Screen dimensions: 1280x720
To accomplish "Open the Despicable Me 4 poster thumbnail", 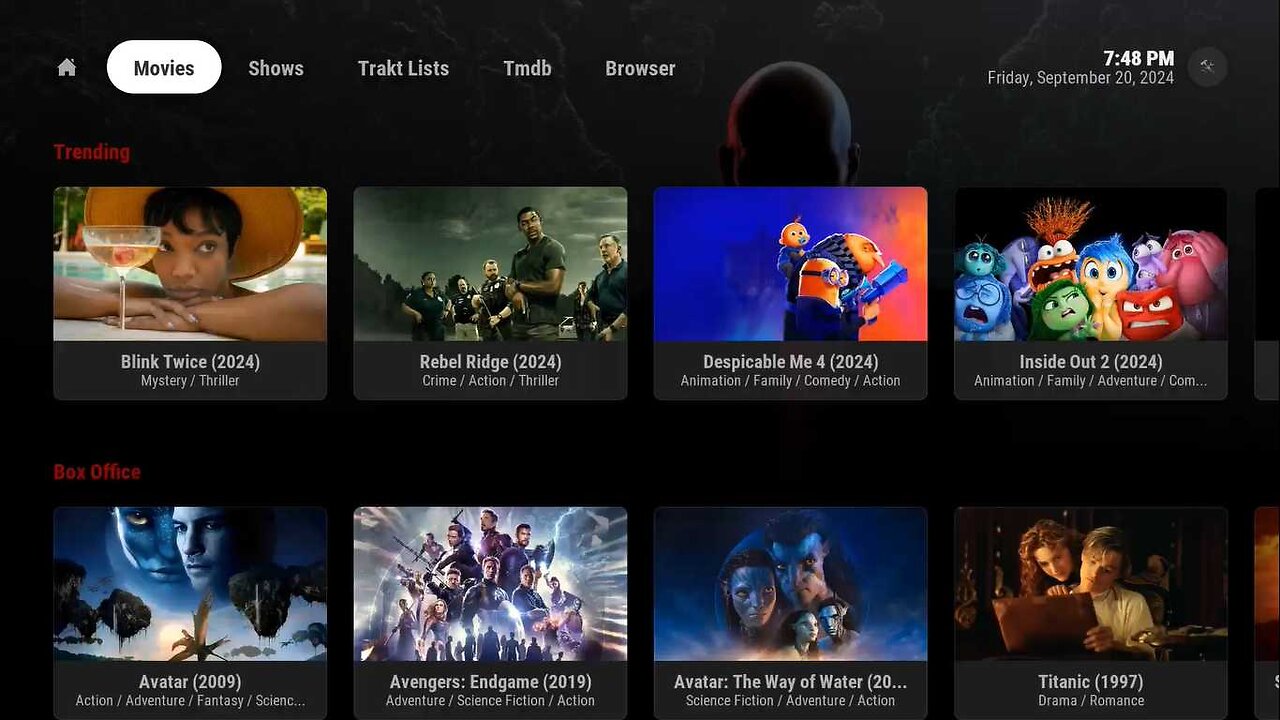I will [790, 264].
